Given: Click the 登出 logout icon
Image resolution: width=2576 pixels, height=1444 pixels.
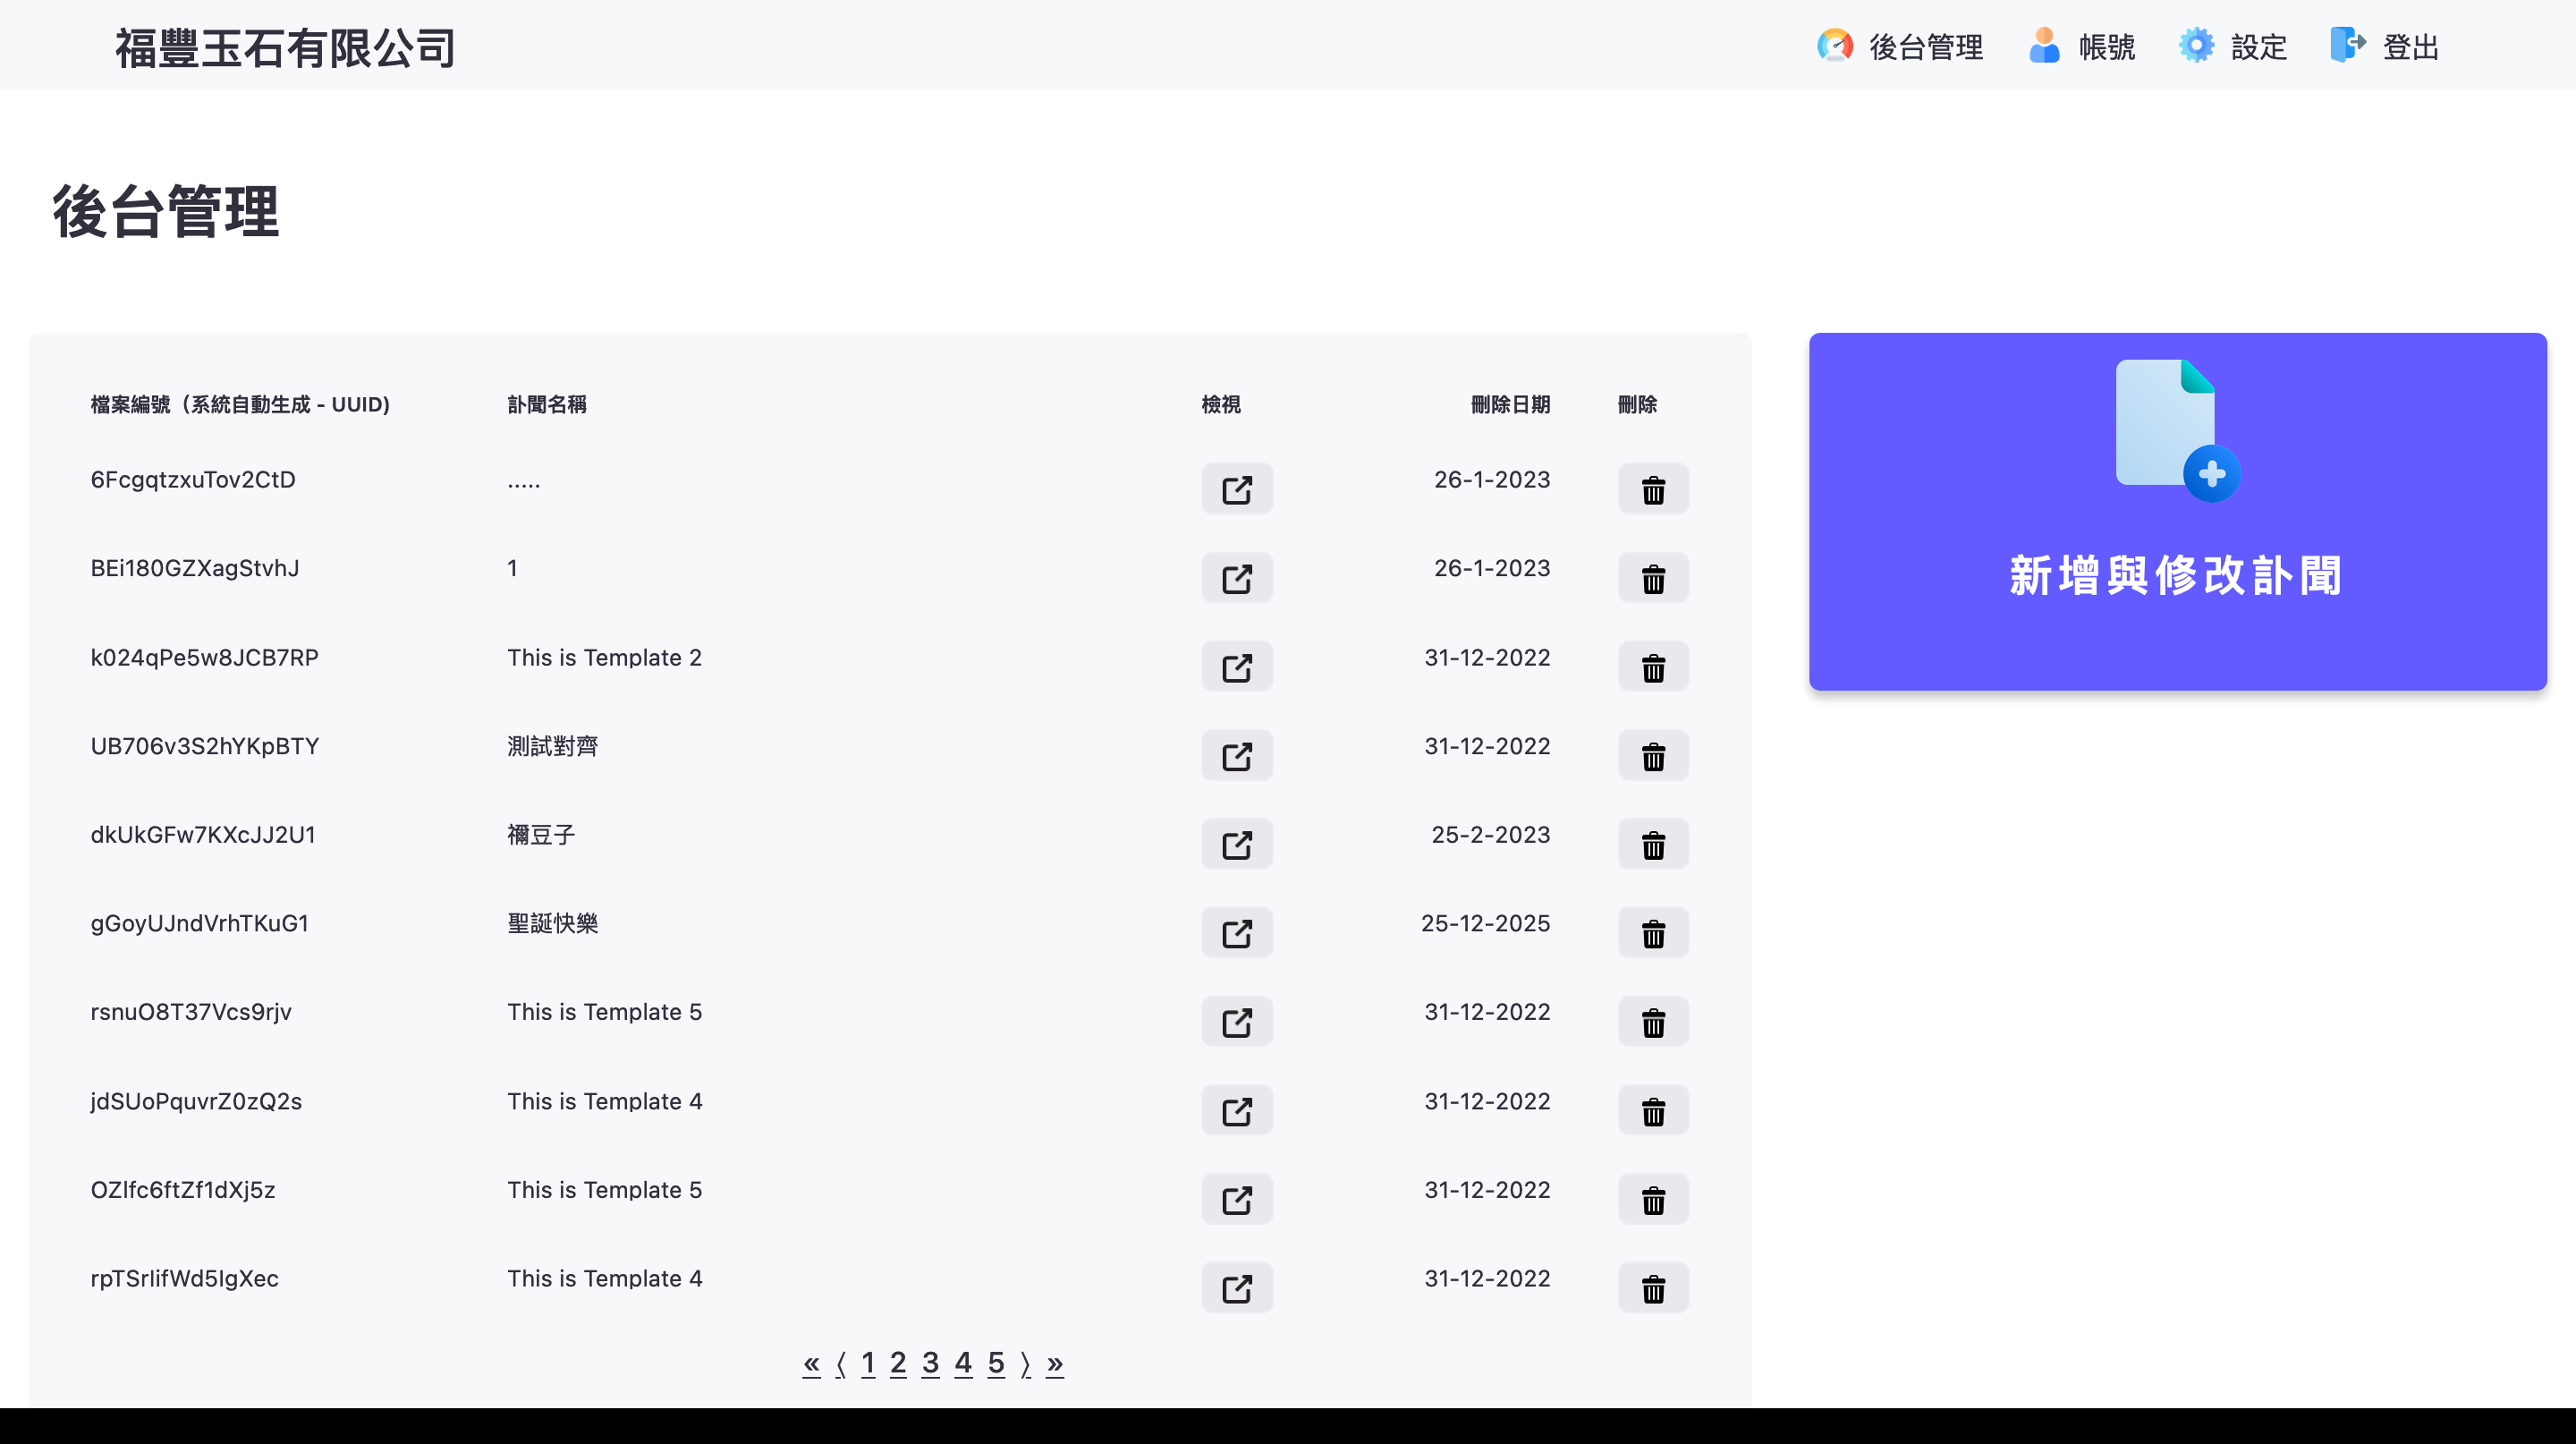Looking at the screenshot, I should [x=2347, y=45].
